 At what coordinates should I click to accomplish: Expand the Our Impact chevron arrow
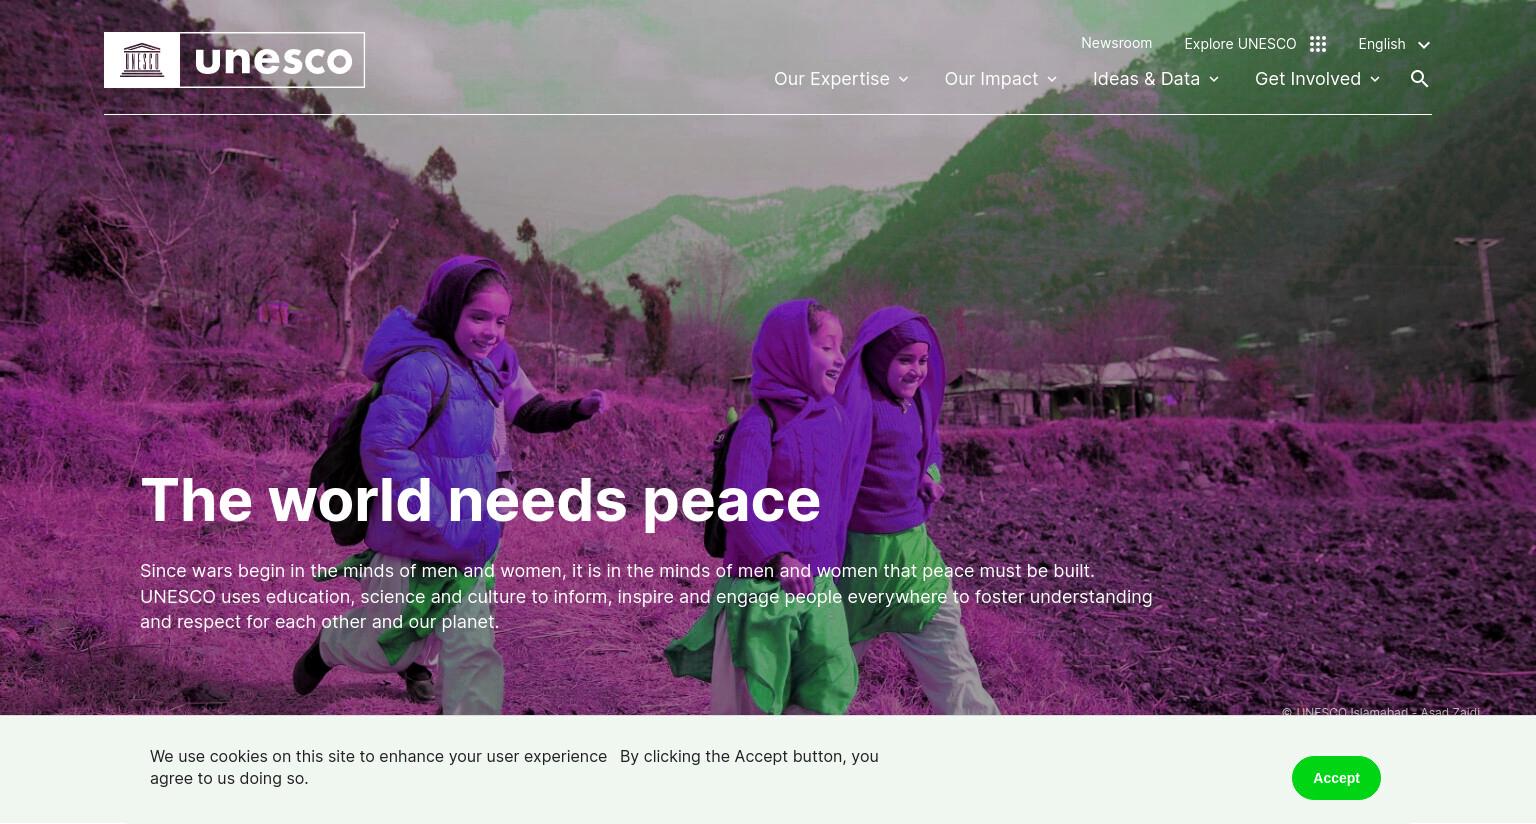point(1052,79)
